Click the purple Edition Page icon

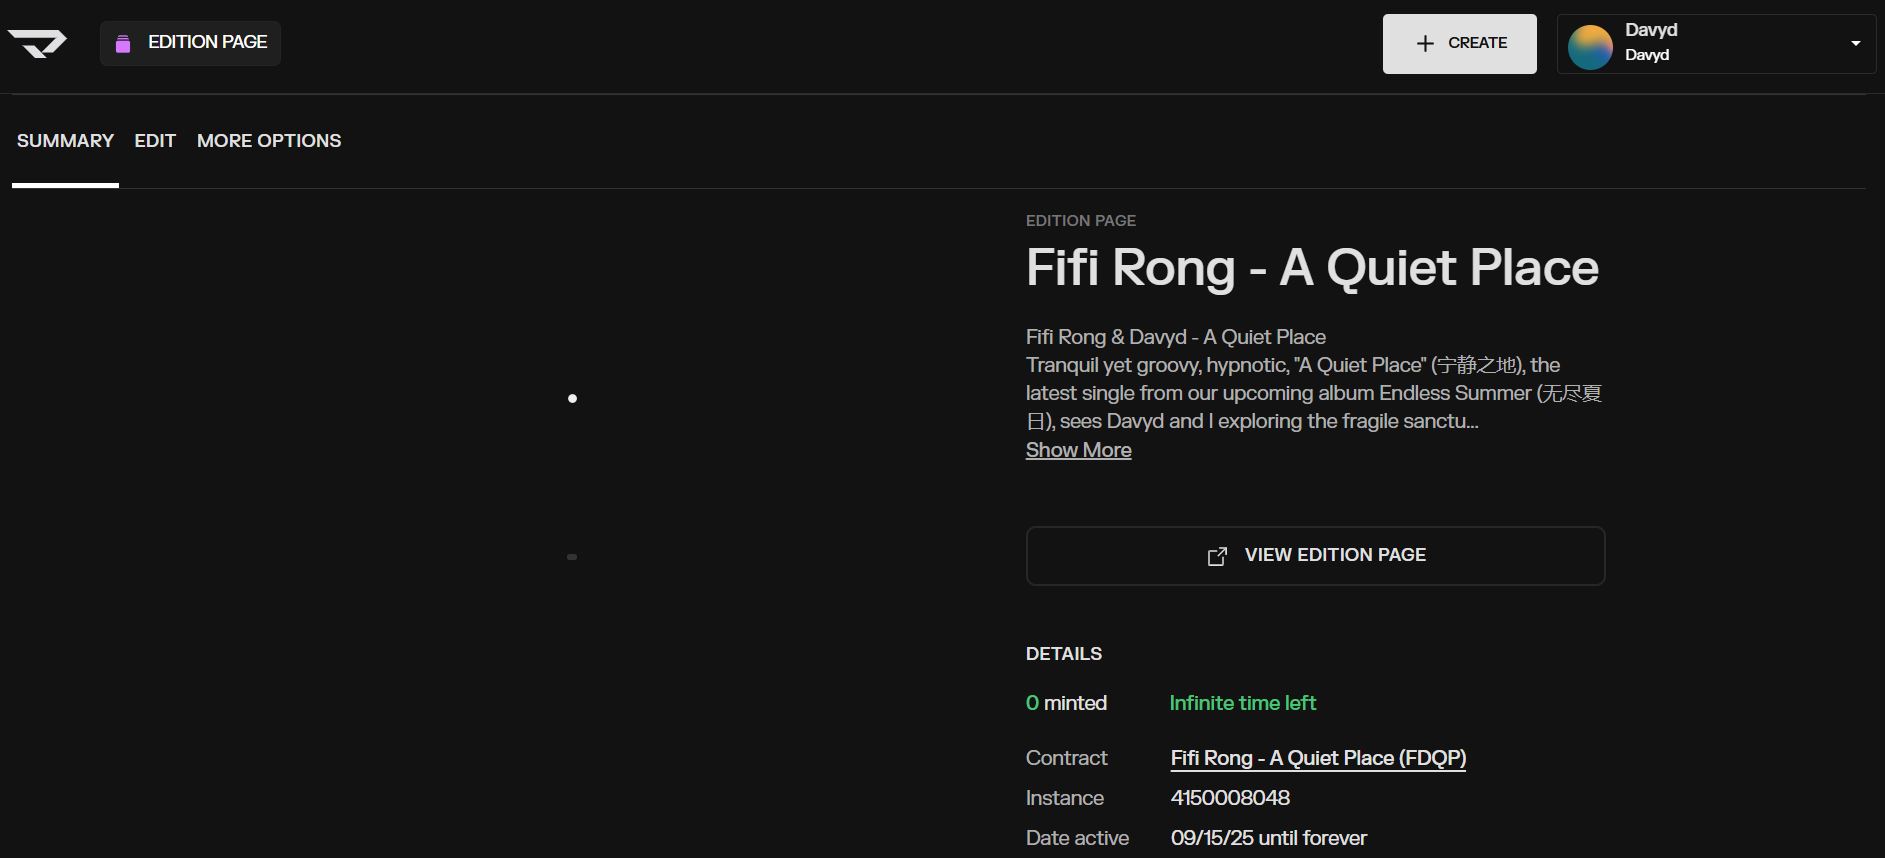click(123, 43)
